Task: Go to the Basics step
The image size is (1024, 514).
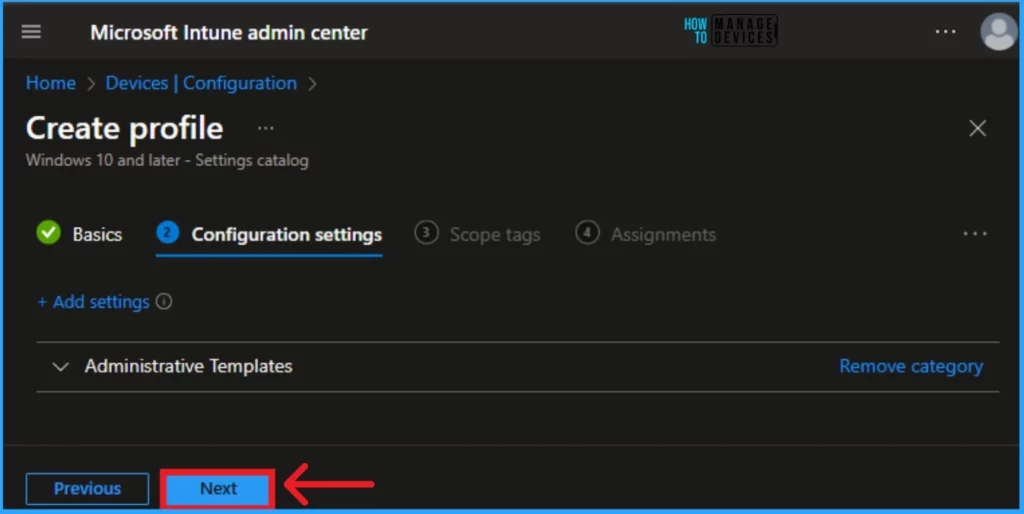Action: tap(80, 233)
